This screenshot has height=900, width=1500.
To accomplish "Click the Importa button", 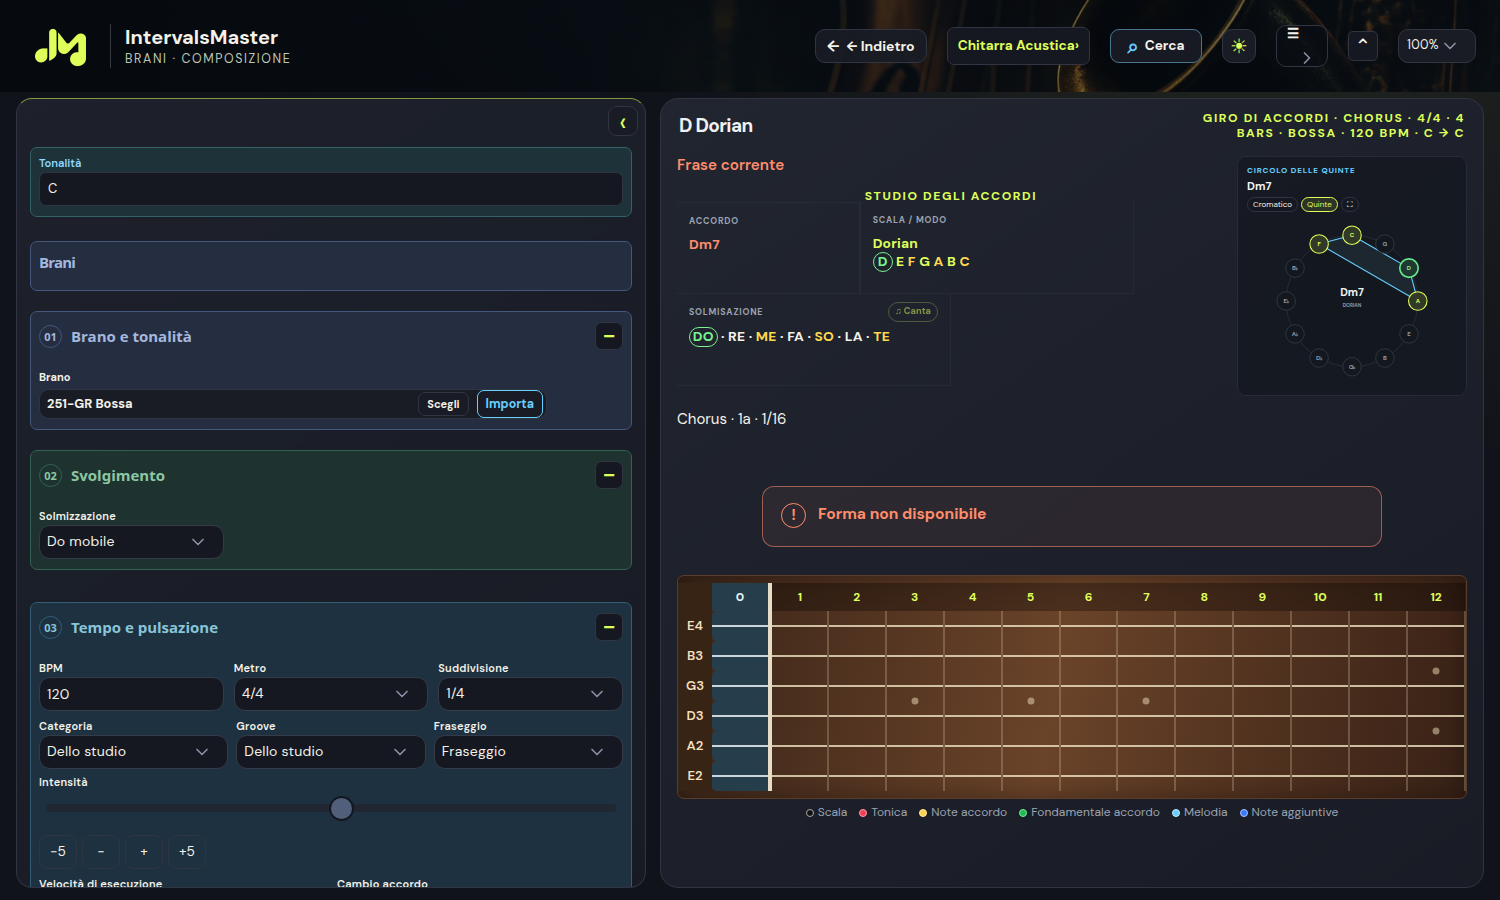I will pyautogui.click(x=510, y=404).
